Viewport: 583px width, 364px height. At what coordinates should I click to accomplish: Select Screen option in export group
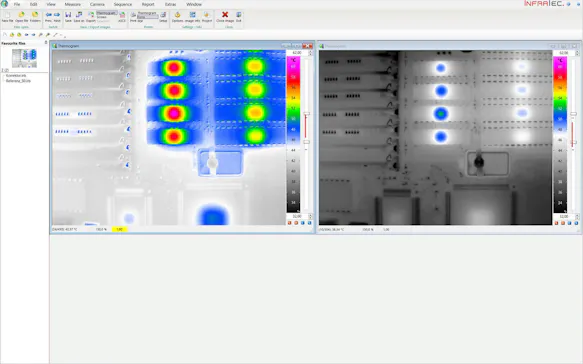(x=102, y=17)
